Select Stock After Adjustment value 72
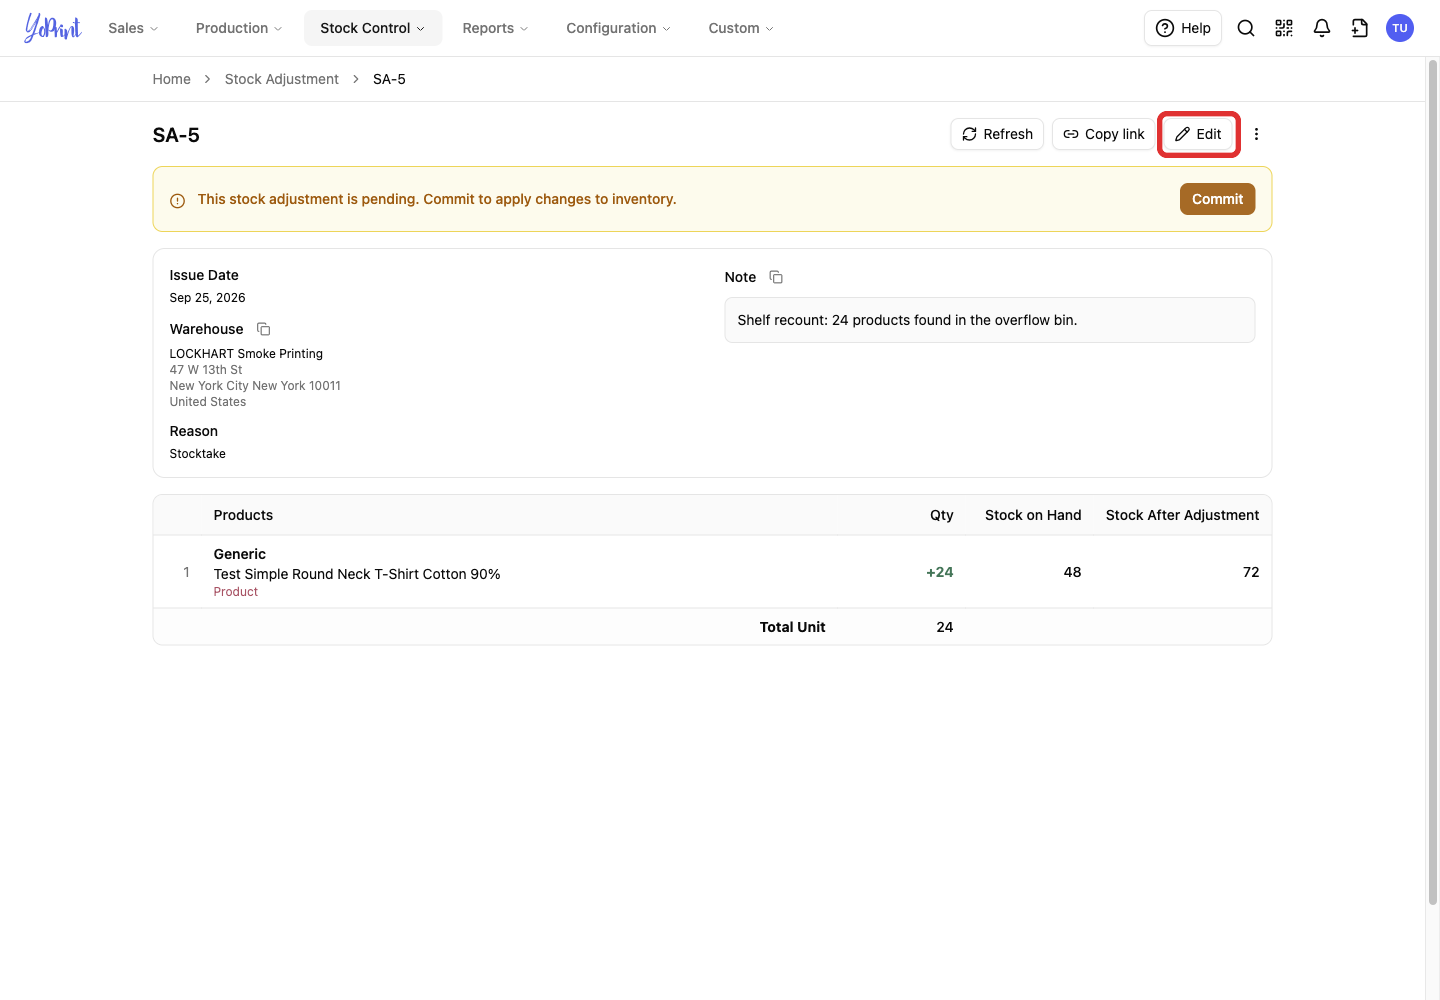The width and height of the screenshot is (1440, 1000). [x=1251, y=572]
